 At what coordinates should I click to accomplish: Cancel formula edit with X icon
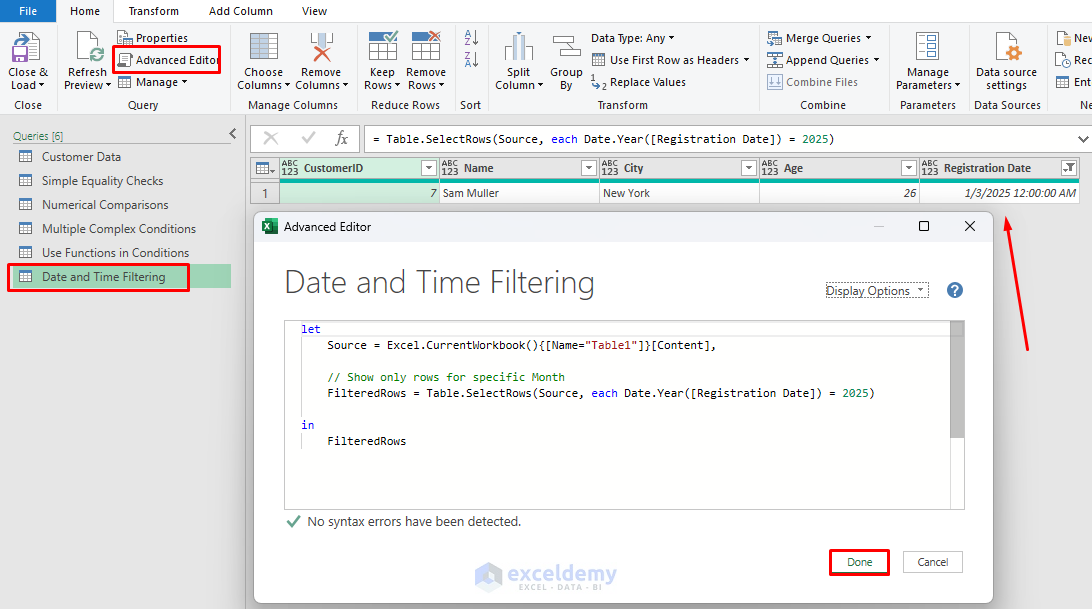(x=271, y=139)
